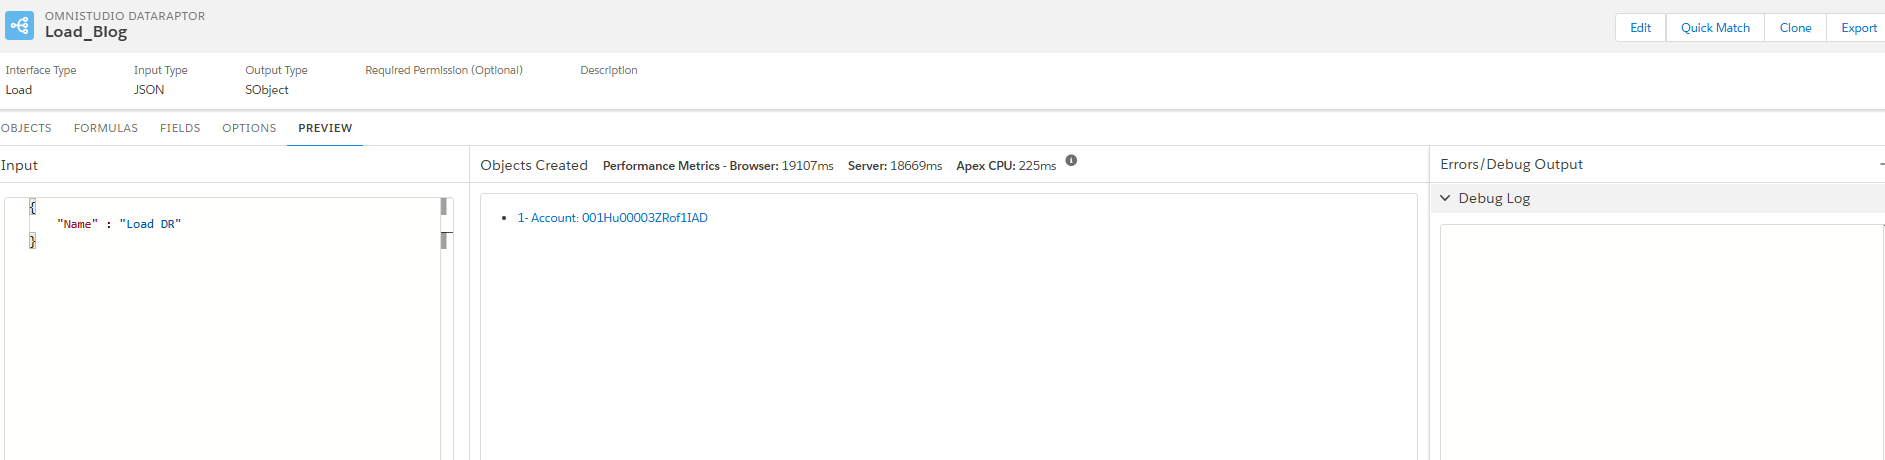Image resolution: width=1885 pixels, height=460 pixels.
Task: Click the OmniStudio DataRaptor icon
Action: (19, 25)
